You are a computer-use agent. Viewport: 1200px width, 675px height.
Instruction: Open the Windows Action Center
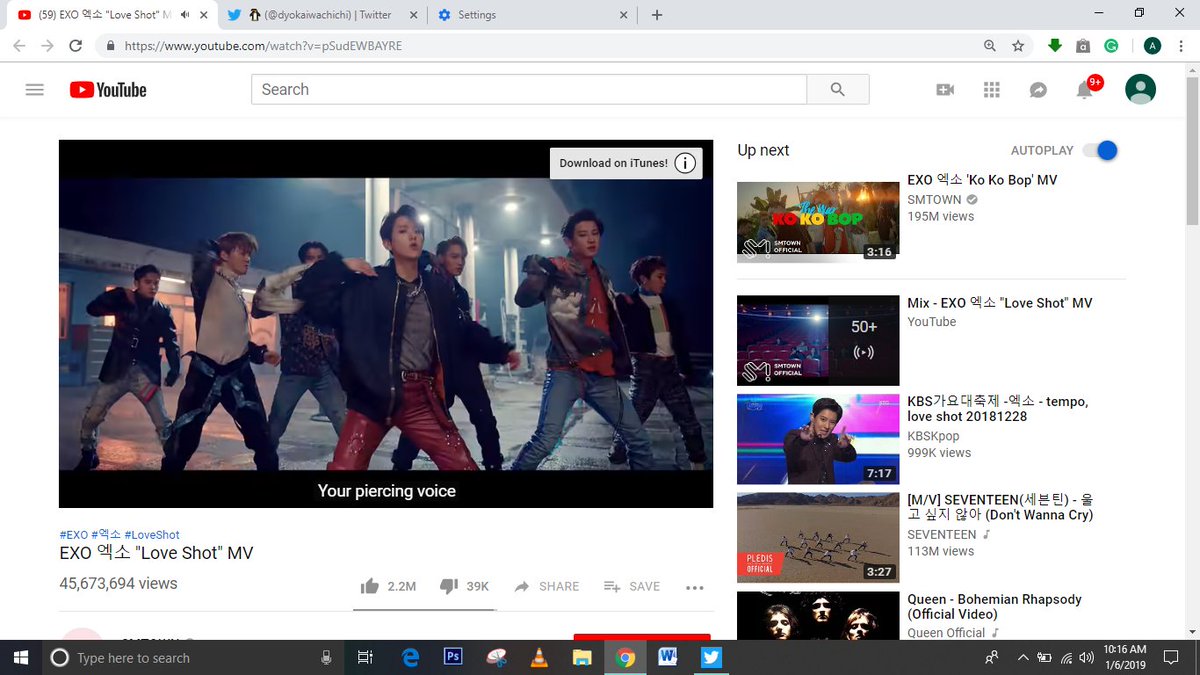coord(1171,657)
